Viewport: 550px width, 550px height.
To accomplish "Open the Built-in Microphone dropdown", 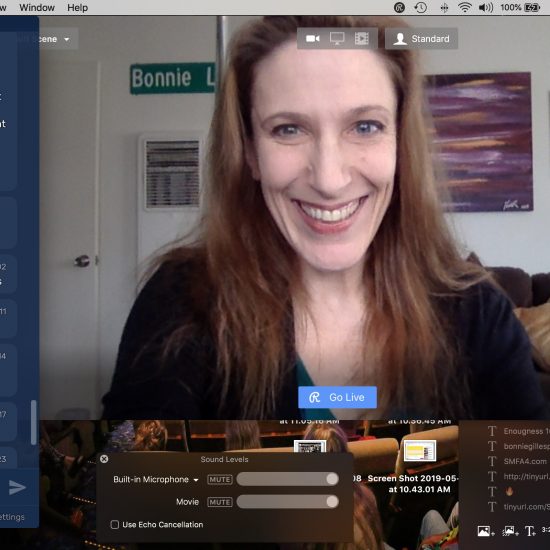I will click(156, 479).
